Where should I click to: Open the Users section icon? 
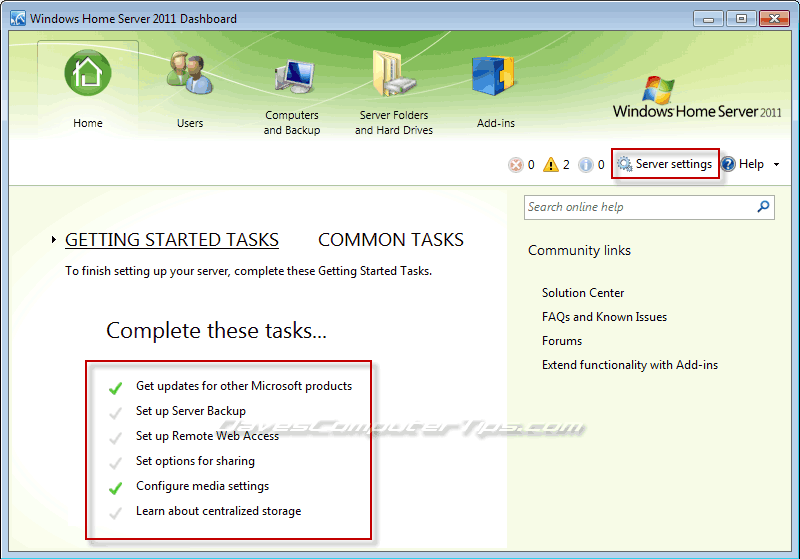click(189, 73)
